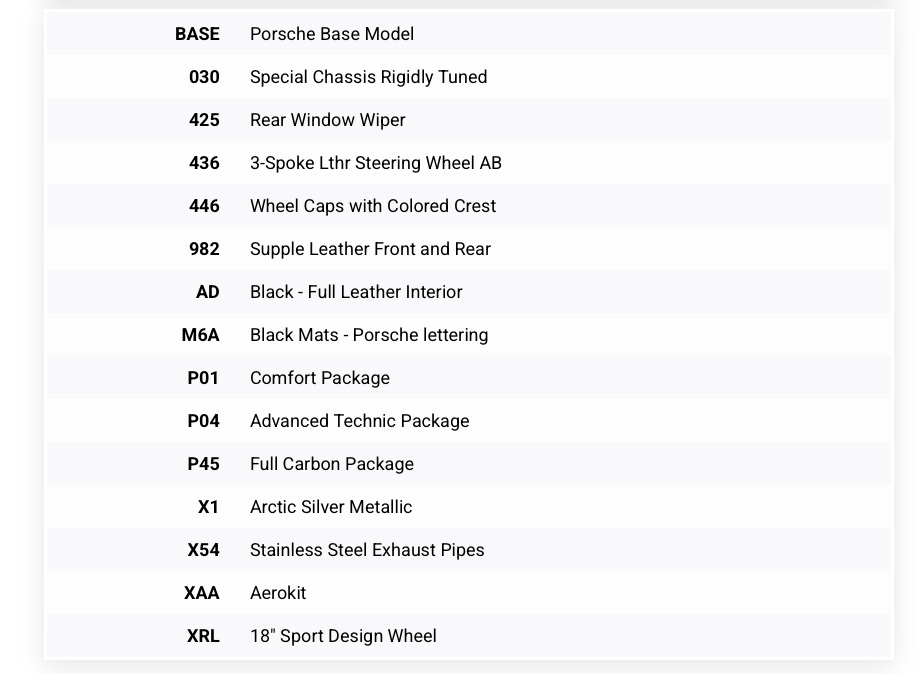Click the Comfort Package entry
The width and height of the screenshot is (917, 674).
pyautogui.click(x=319, y=378)
